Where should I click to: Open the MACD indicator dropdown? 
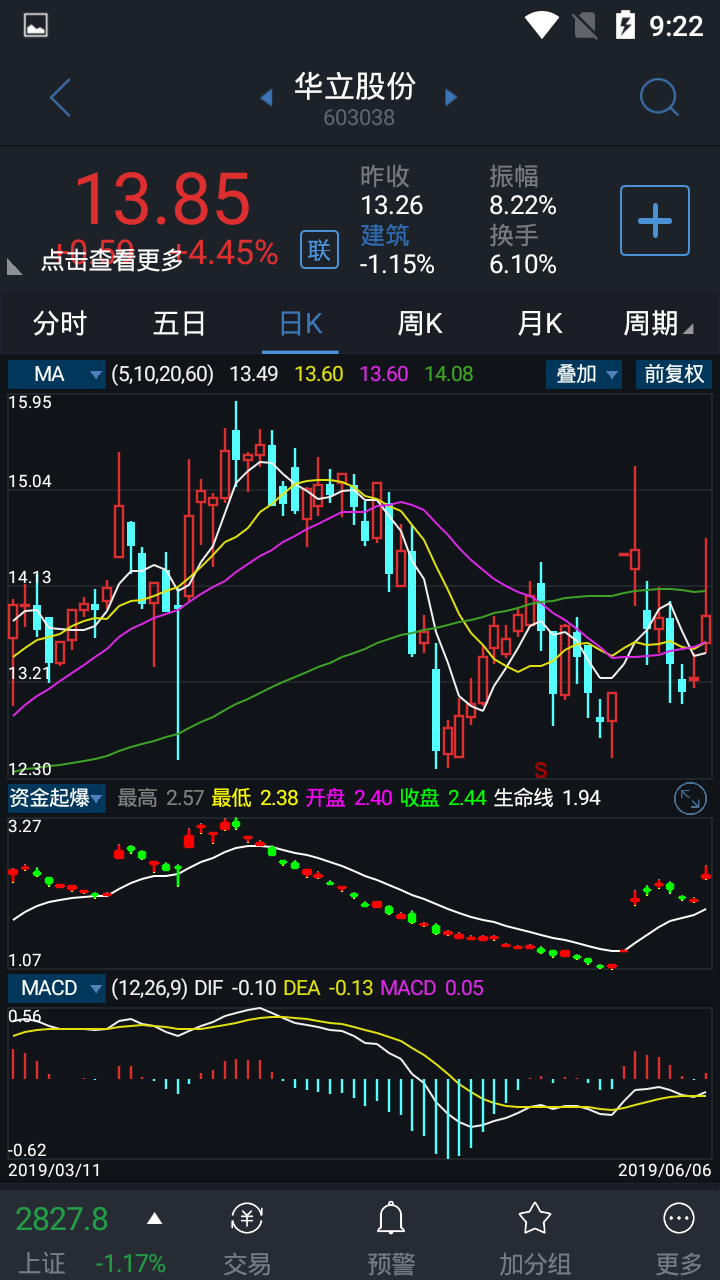57,988
